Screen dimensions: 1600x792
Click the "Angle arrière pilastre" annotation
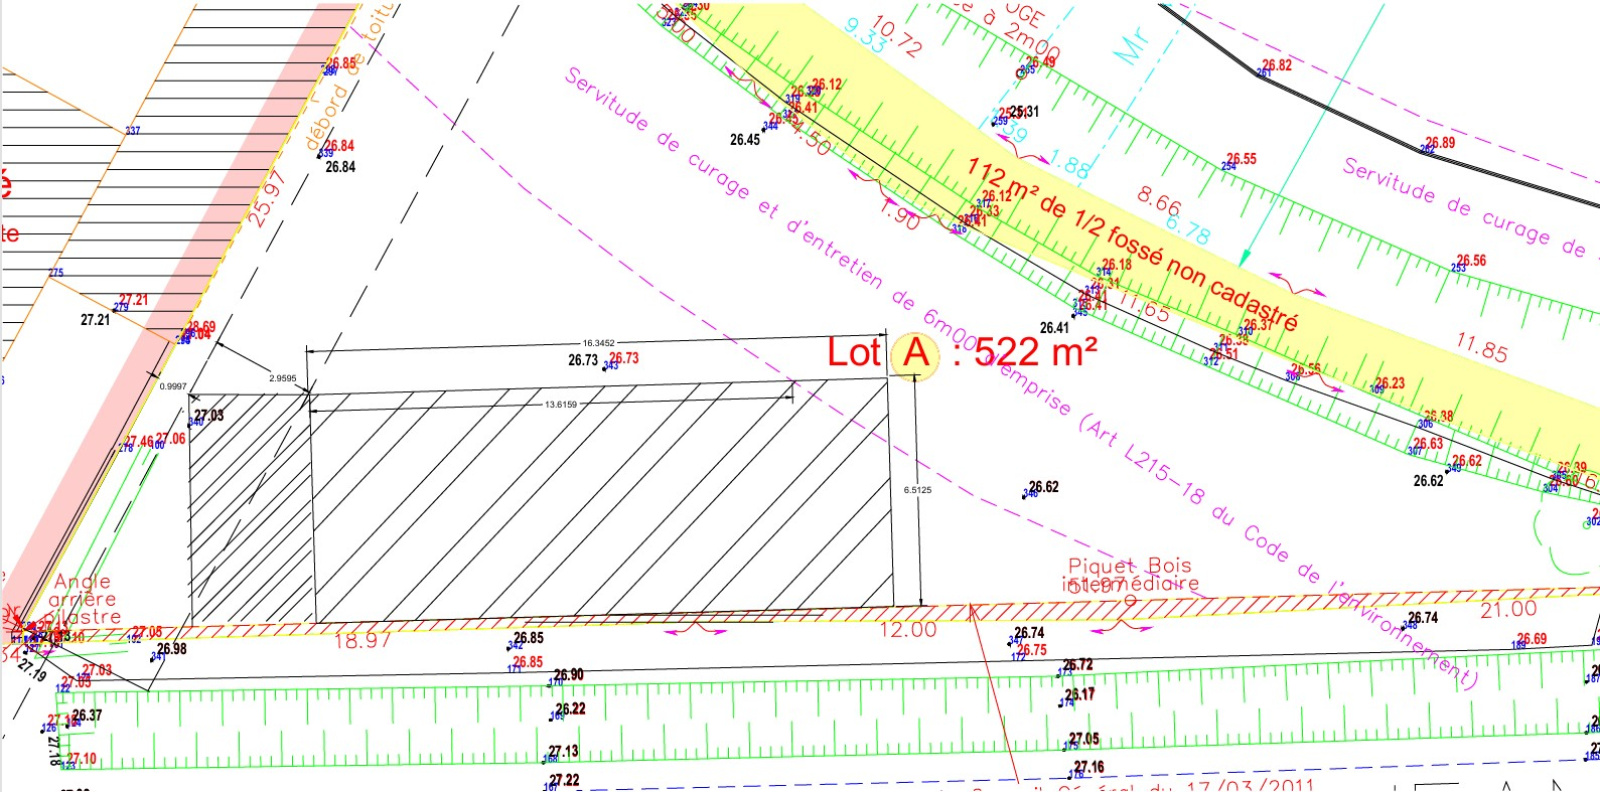pos(85,599)
